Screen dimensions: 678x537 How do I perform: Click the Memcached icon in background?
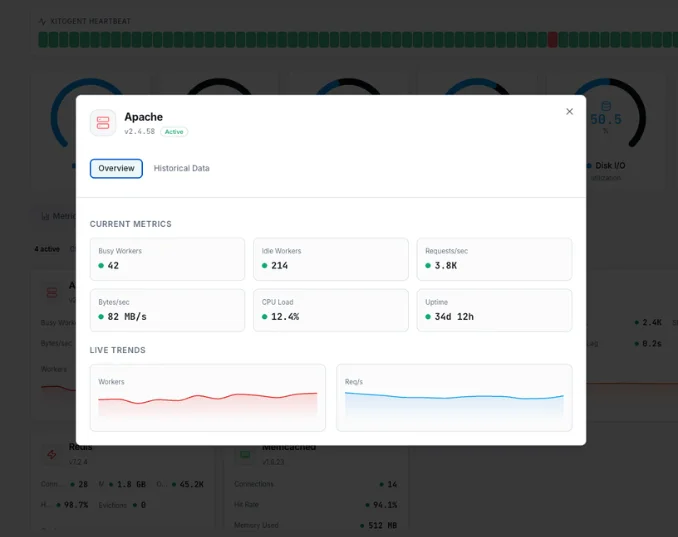(245, 454)
